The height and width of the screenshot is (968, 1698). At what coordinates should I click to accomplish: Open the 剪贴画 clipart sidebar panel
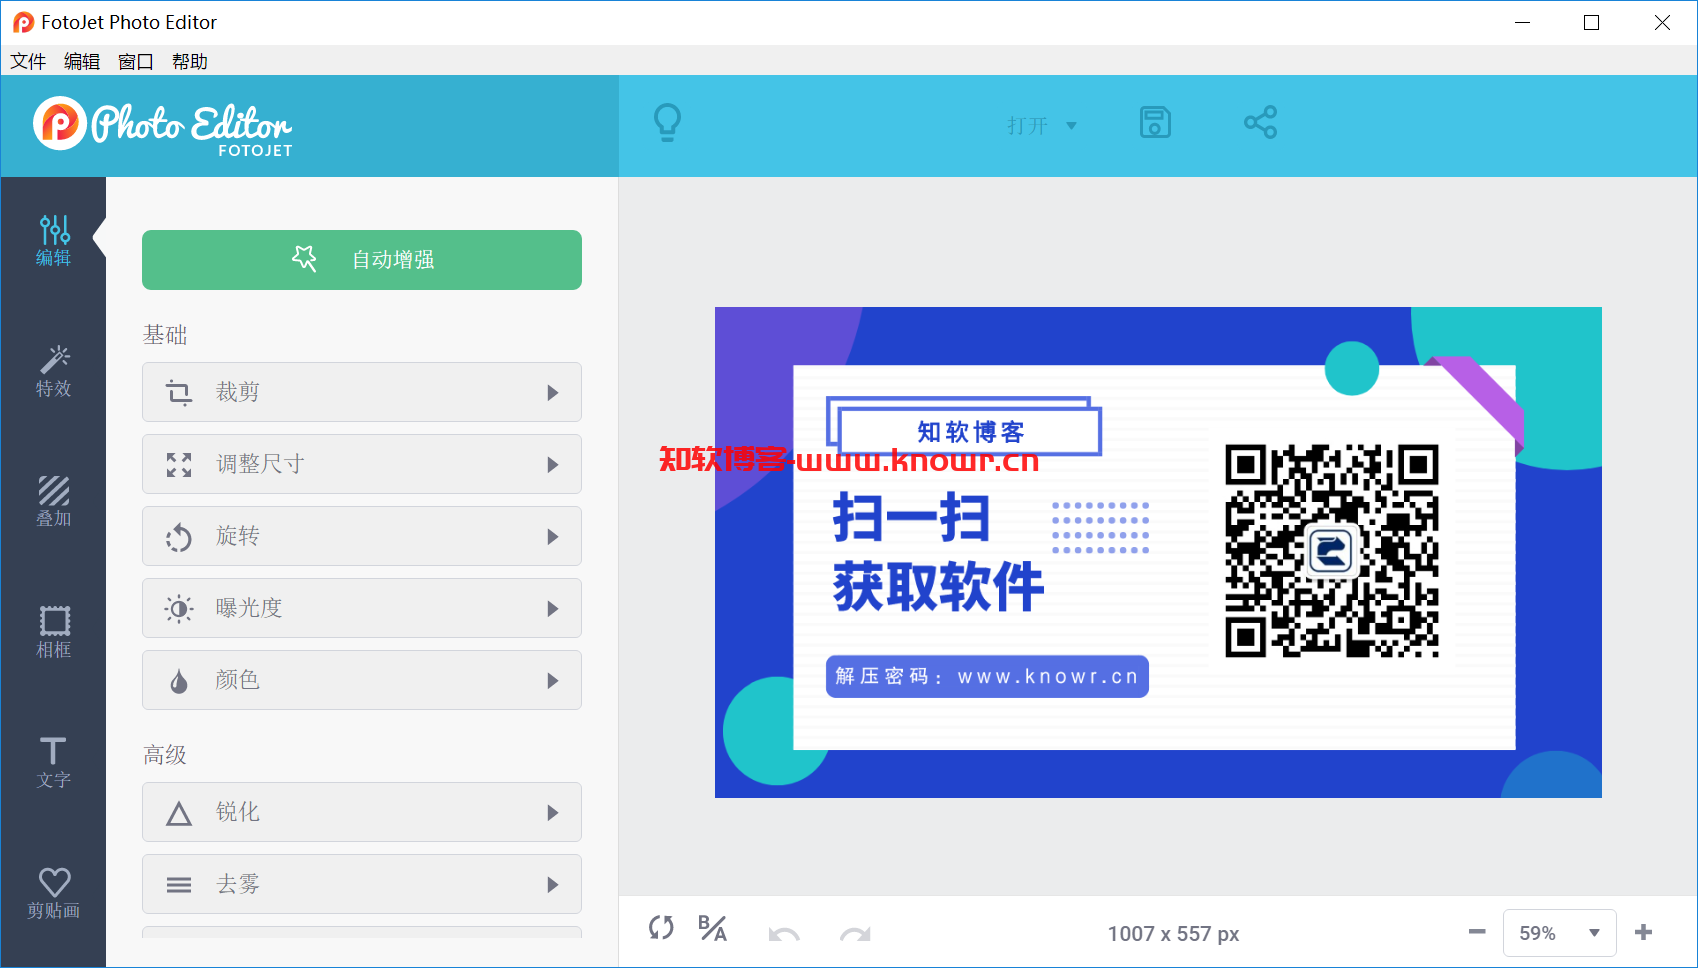(x=54, y=893)
